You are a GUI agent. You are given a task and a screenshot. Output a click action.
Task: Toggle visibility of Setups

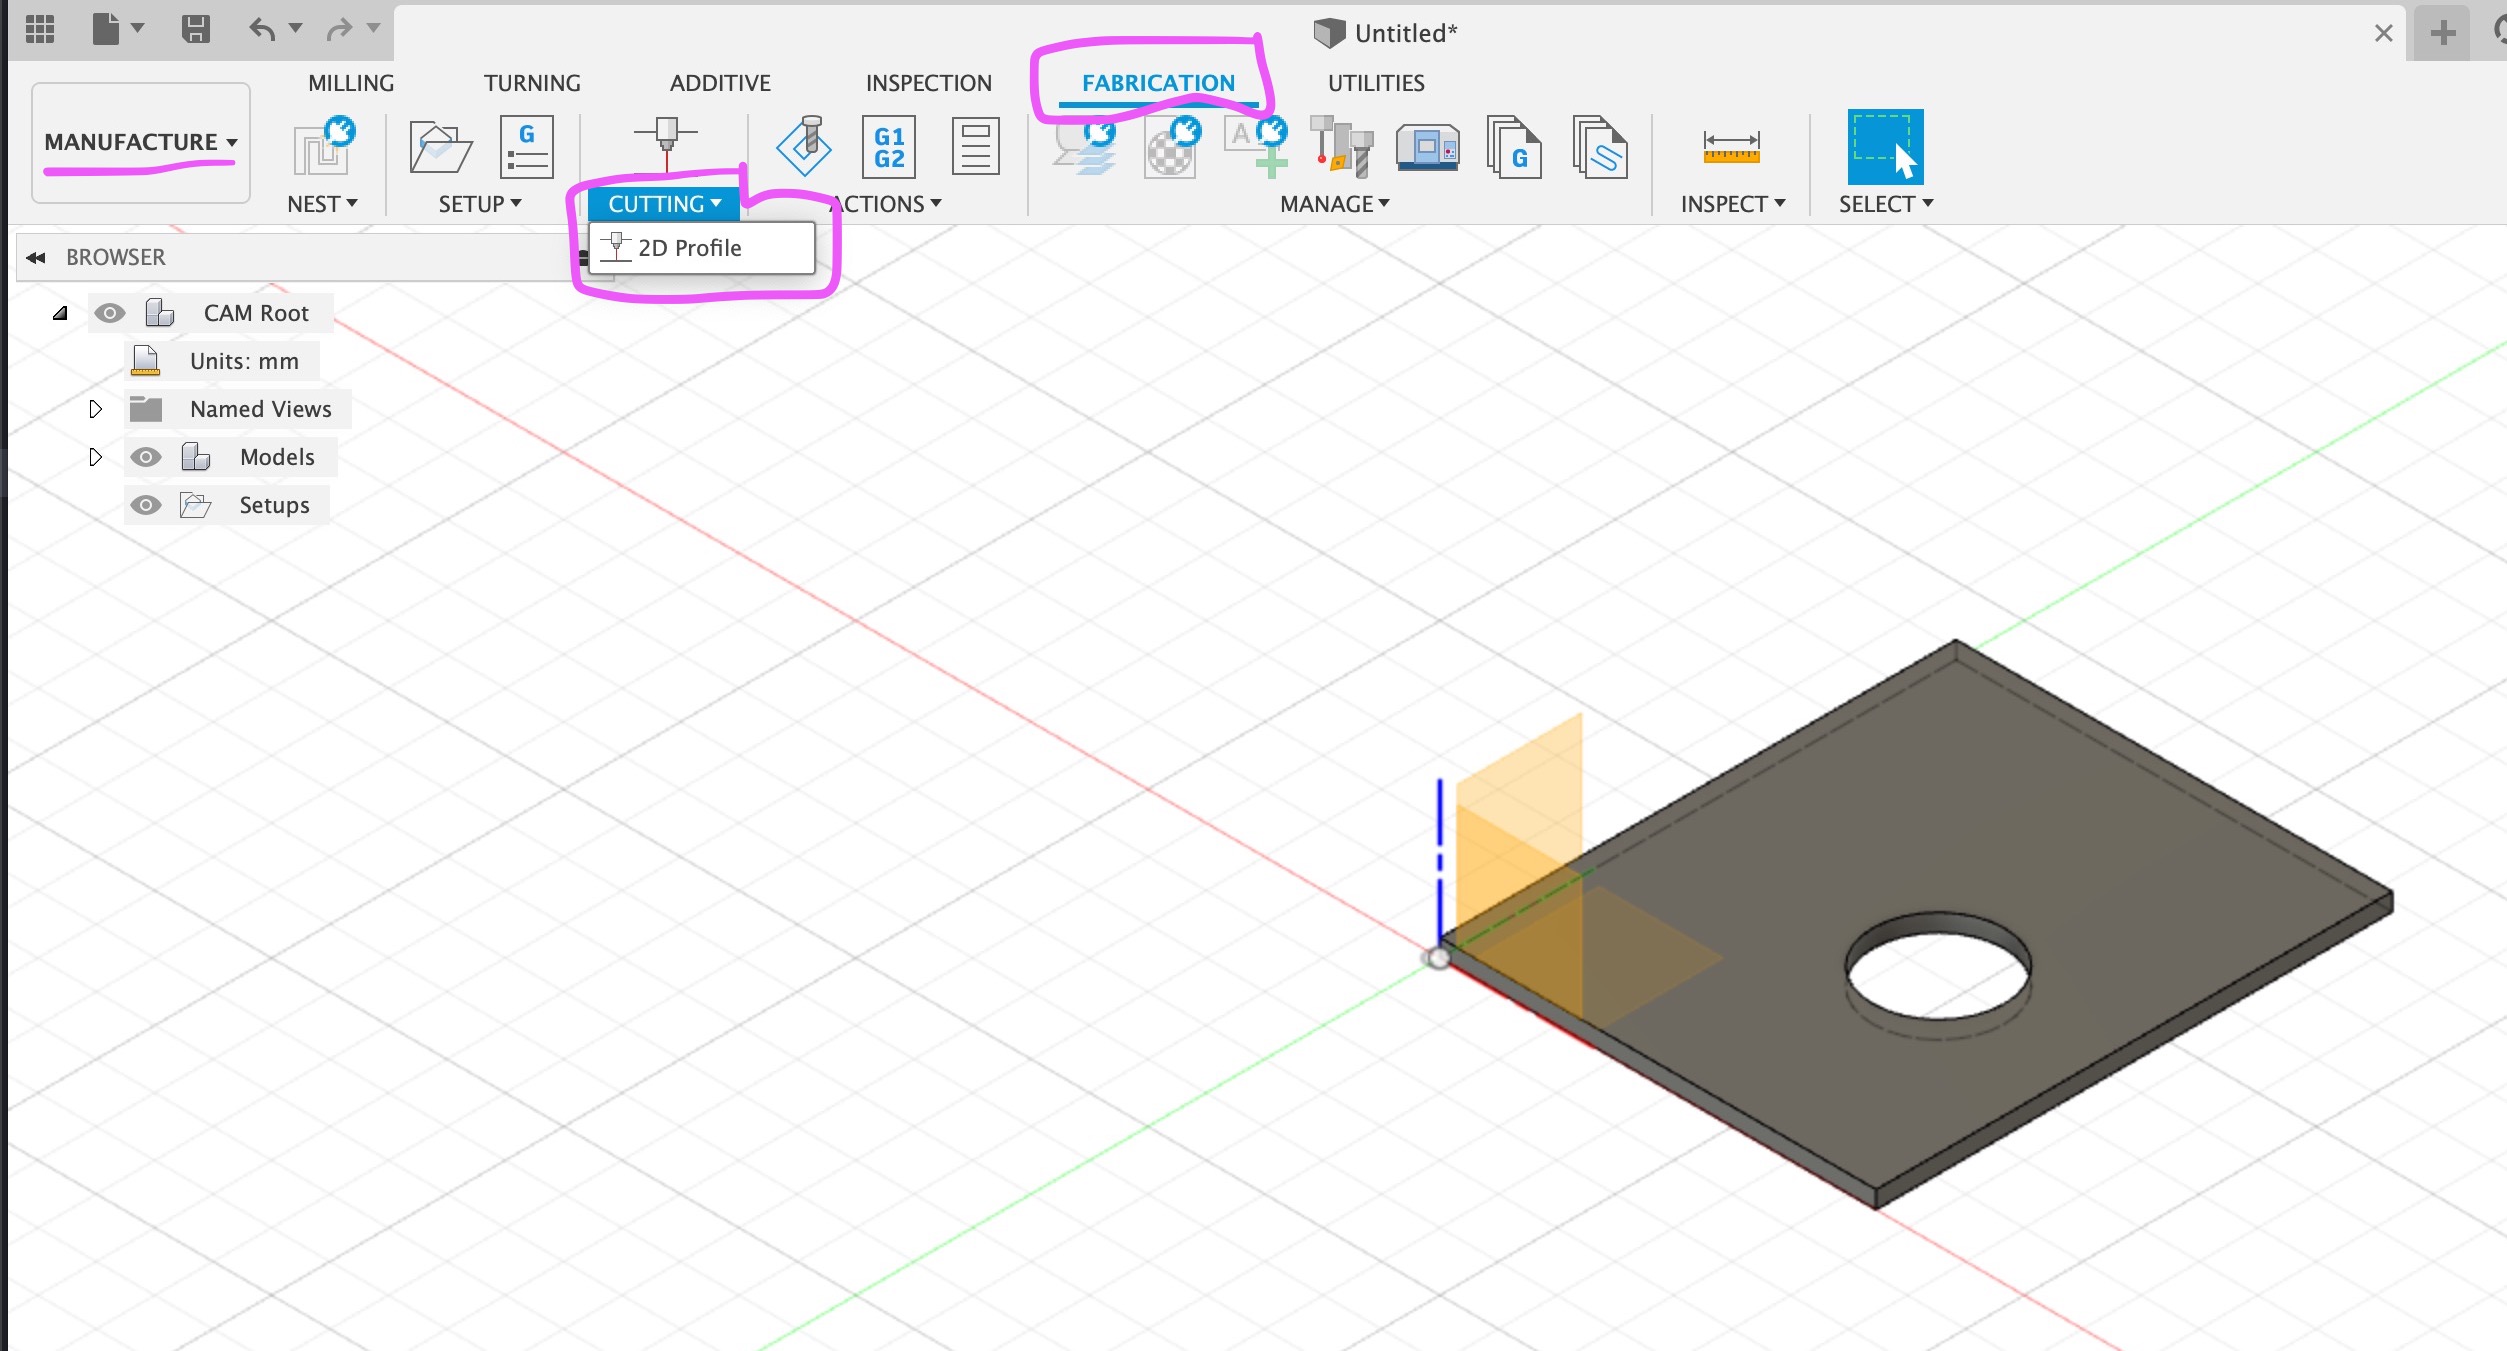pos(146,505)
